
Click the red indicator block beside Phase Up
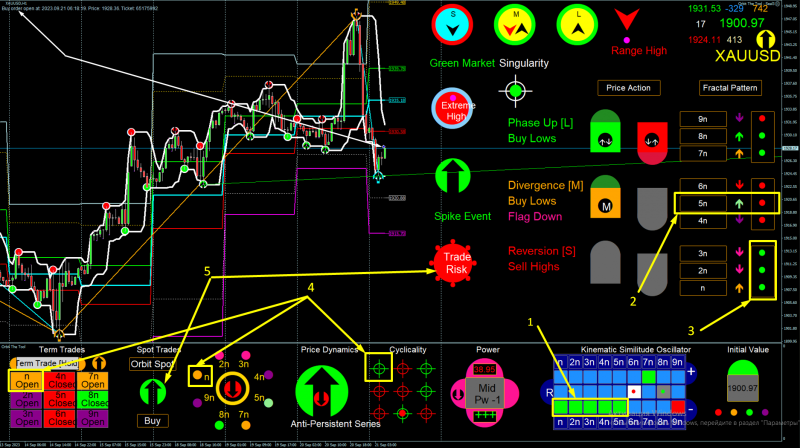pyautogui.click(x=652, y=143)
